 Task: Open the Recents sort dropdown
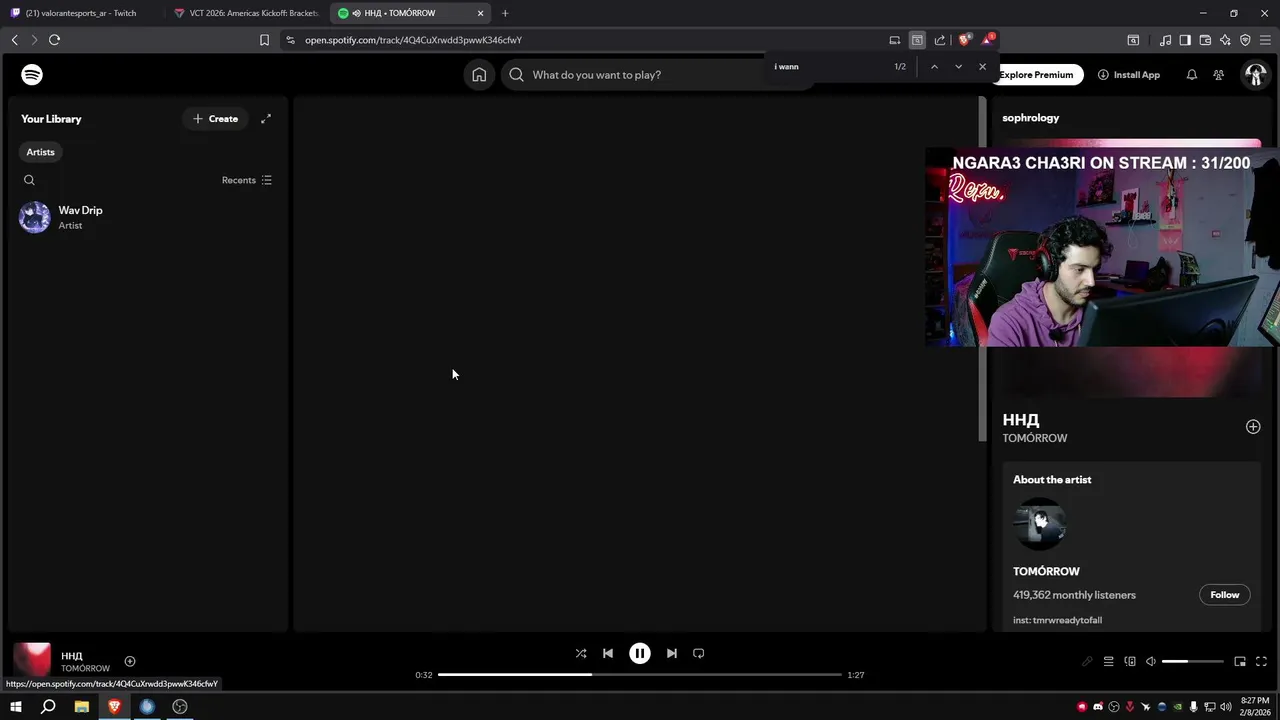click(247, 180)
